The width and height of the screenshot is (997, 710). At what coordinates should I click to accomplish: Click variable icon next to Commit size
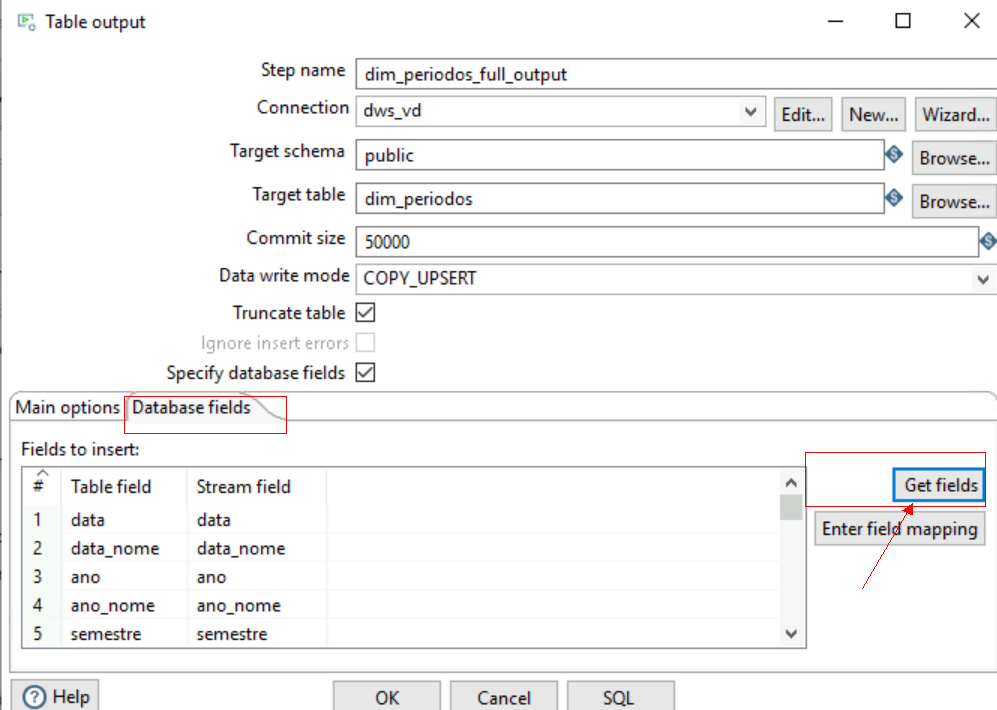coord(988,241)
